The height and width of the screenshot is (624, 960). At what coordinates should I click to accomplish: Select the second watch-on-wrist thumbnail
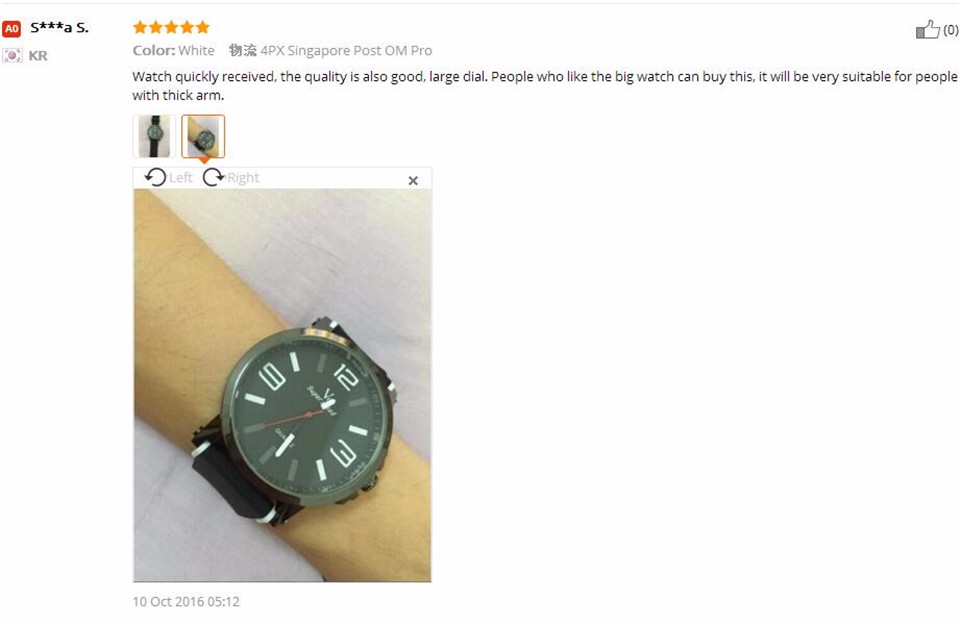pyautogui.click(x=203, y=136)
